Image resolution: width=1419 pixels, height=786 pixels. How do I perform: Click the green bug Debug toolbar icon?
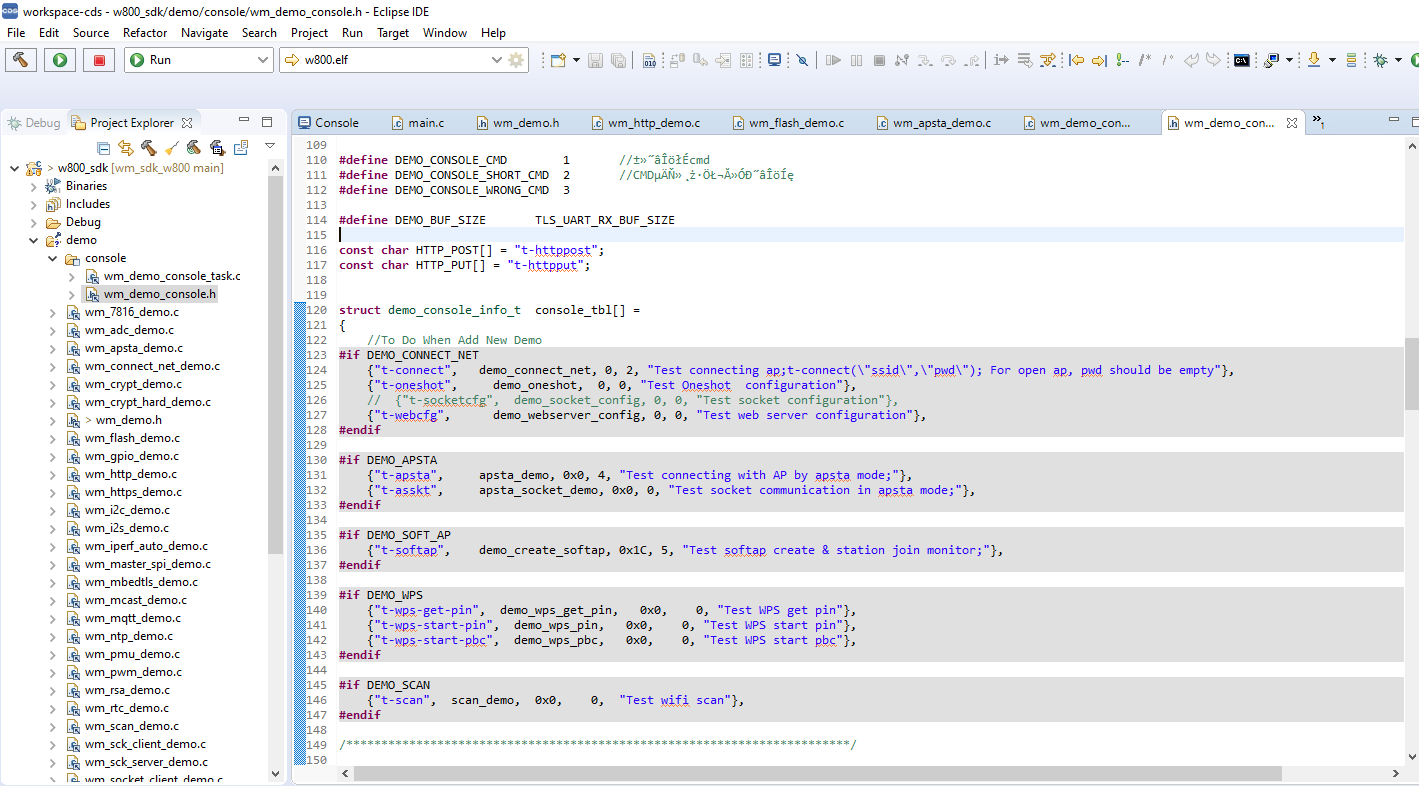point(1380,60)
